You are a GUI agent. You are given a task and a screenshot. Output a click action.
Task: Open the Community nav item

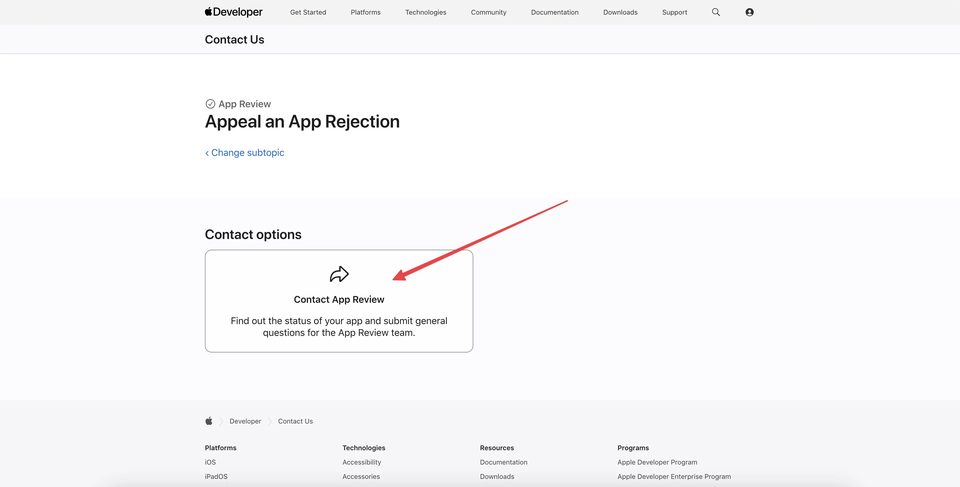click(x=489, y=12)
